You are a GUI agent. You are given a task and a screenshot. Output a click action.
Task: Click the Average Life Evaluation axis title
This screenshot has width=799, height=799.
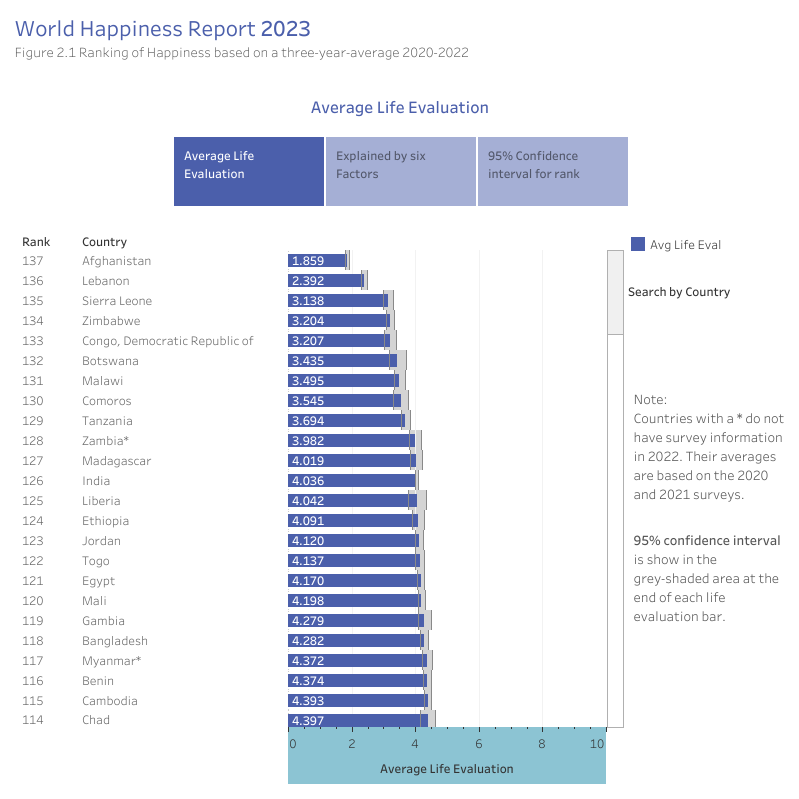coord(446,769)
